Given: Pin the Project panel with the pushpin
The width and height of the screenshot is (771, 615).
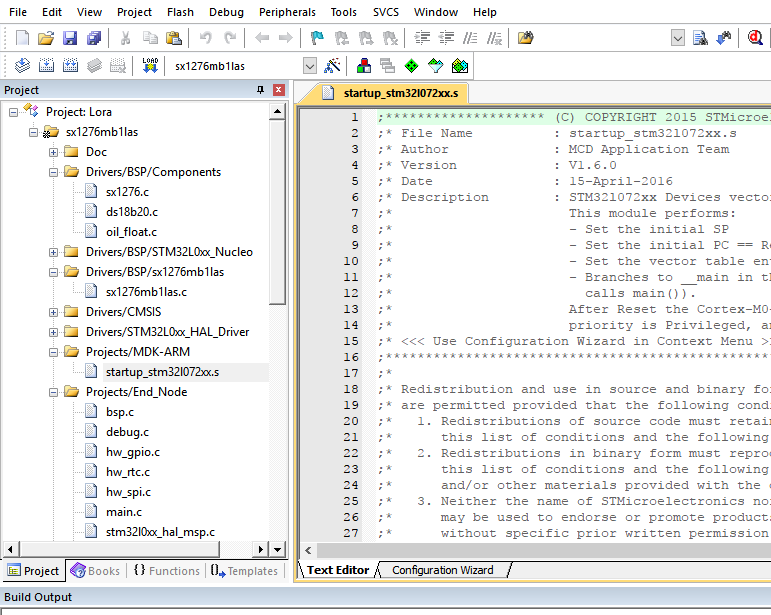Looking at the screenshot, I should (261, 90).
